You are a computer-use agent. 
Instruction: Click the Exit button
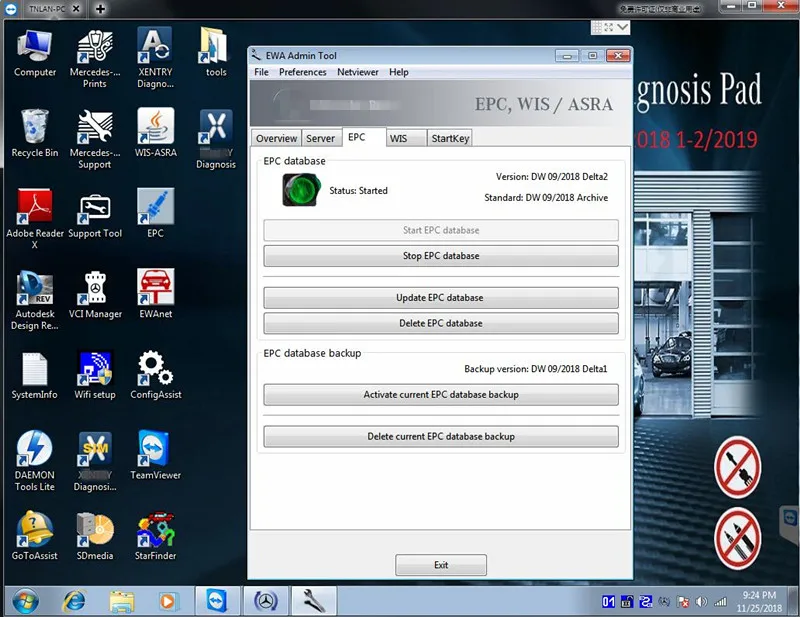(x=441, y=565)
